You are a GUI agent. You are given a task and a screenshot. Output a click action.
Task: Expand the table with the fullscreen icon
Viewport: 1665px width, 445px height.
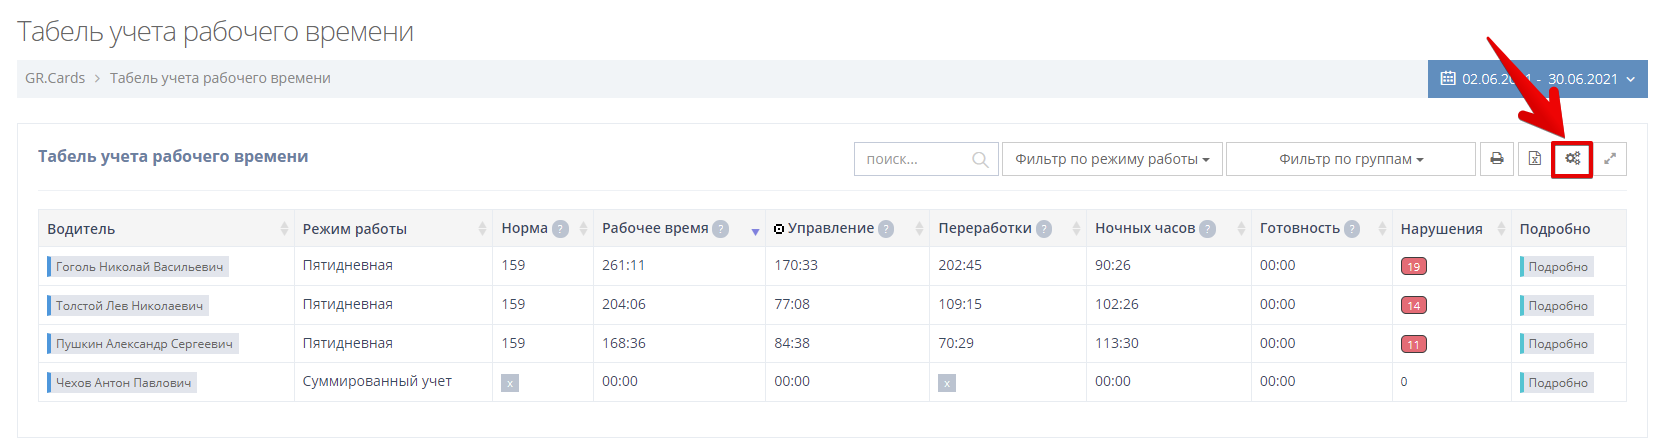pos(1610,159)
